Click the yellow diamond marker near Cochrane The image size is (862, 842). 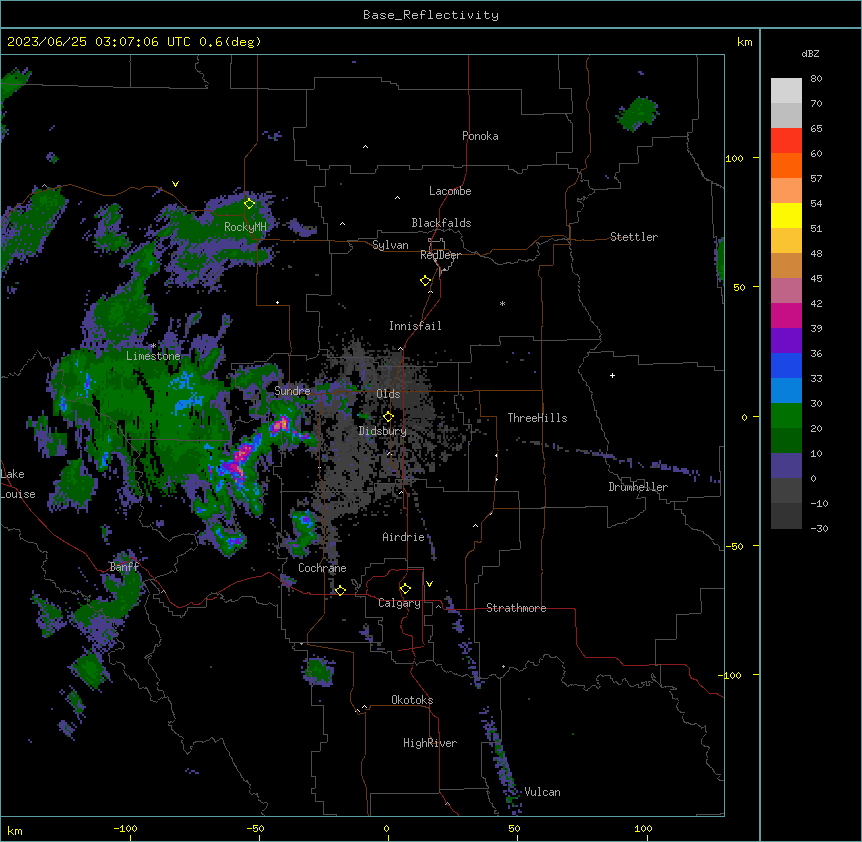340,590
